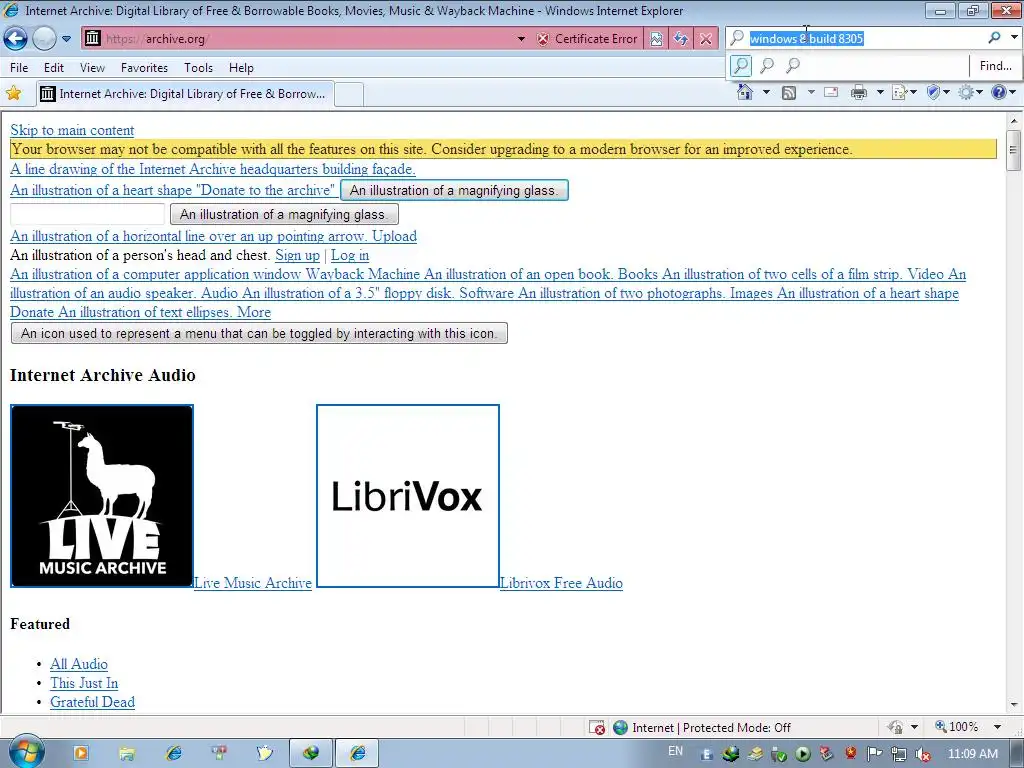
Task: Click the RSS Feeds icon
Action: point(789,93)
